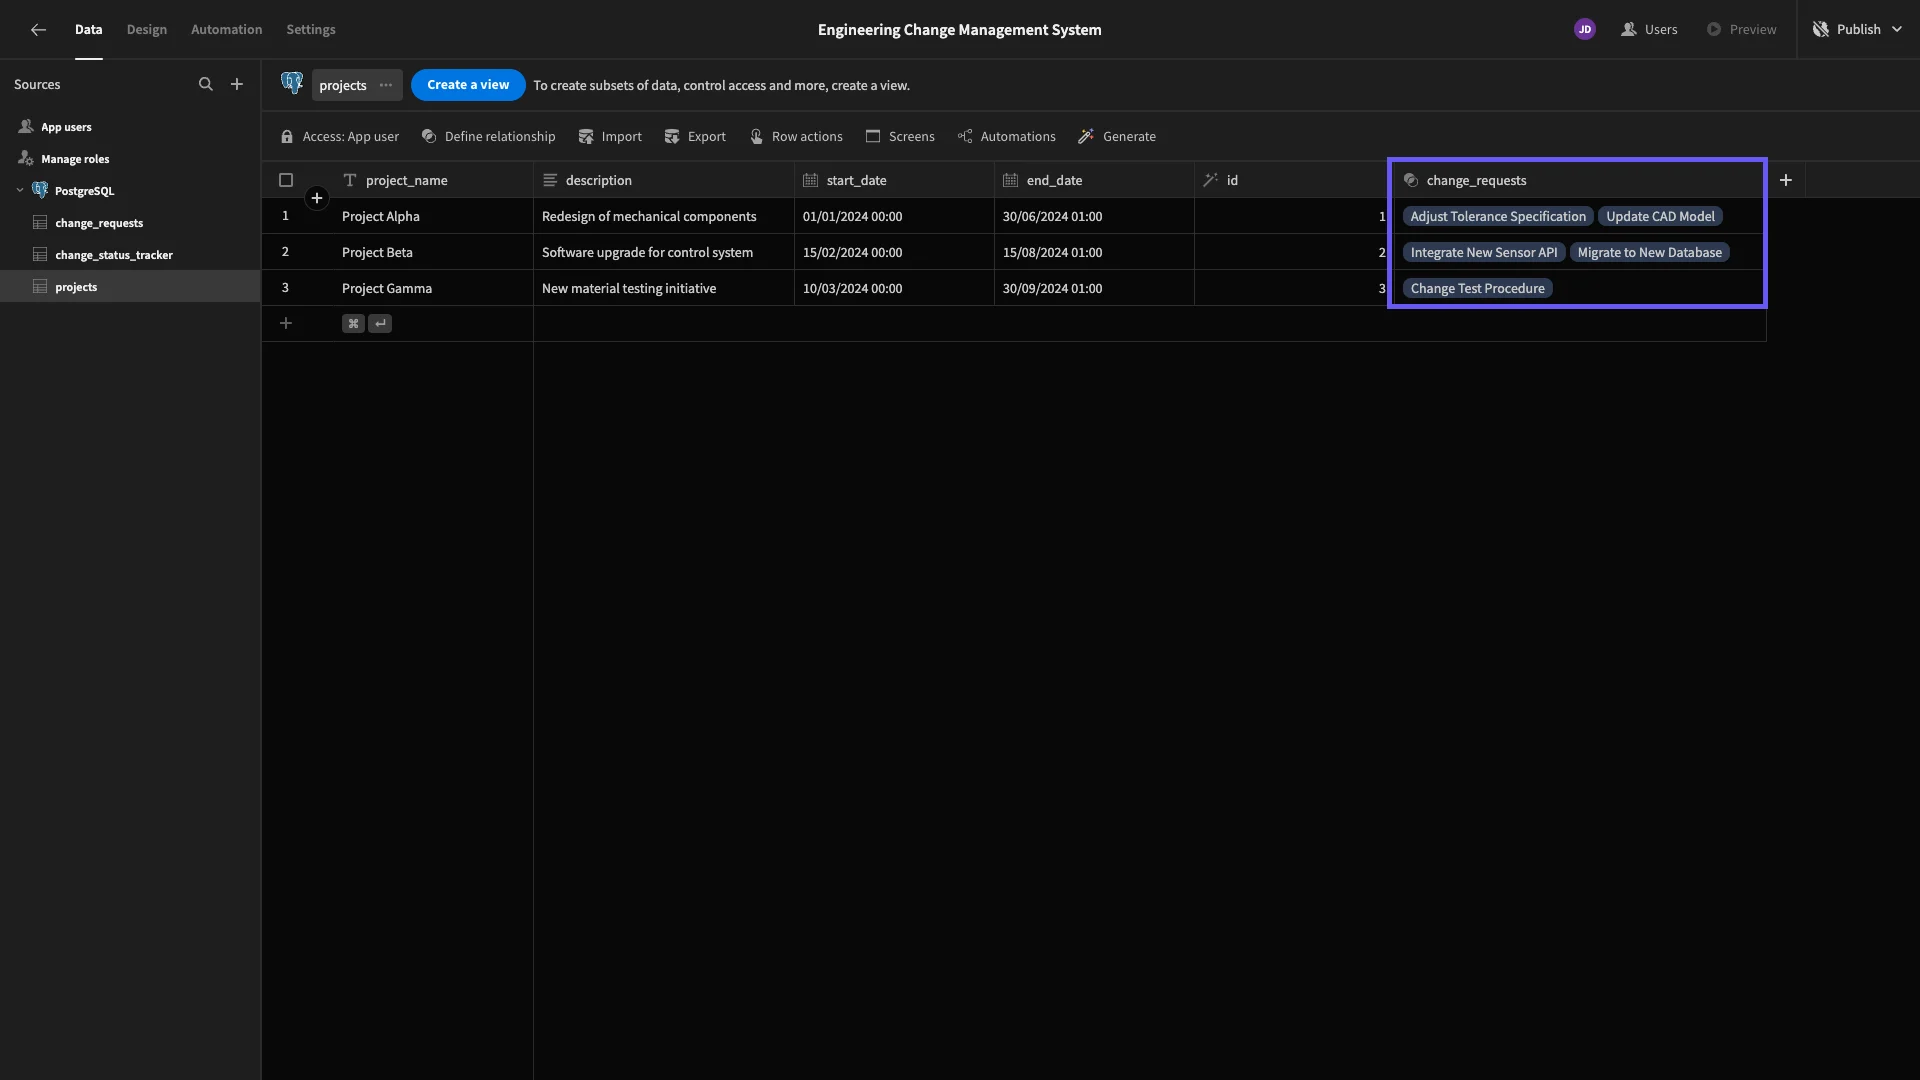Click the change_requests table icon in sidebar
Image resolution: width=1920 pixels, height=1080 pixels.
[40, 223]
